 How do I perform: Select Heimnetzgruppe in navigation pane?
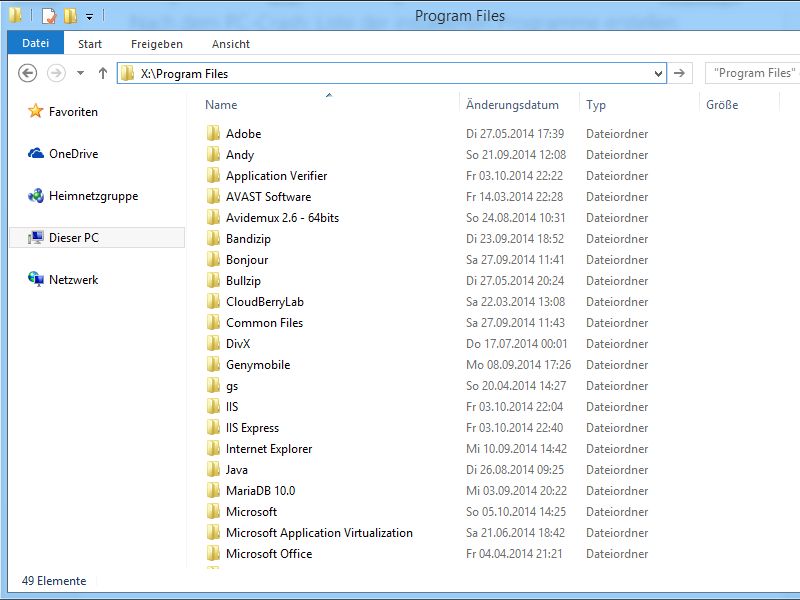pyautogui.click(x=93, y=196)
